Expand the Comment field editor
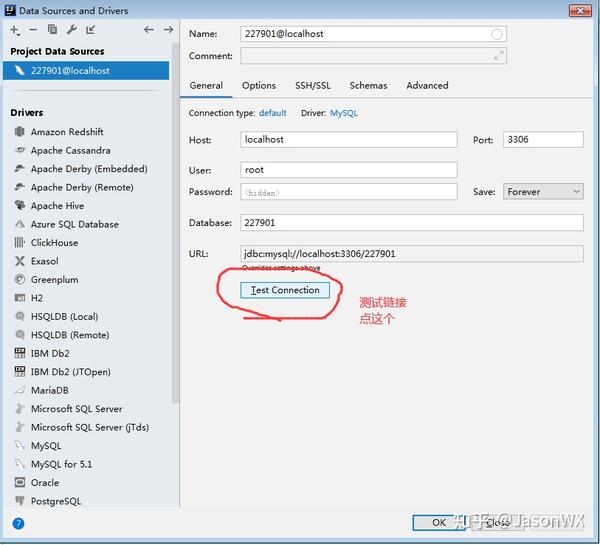The height and width of the screenshot is (545, 600). click(x=499, y=56)
